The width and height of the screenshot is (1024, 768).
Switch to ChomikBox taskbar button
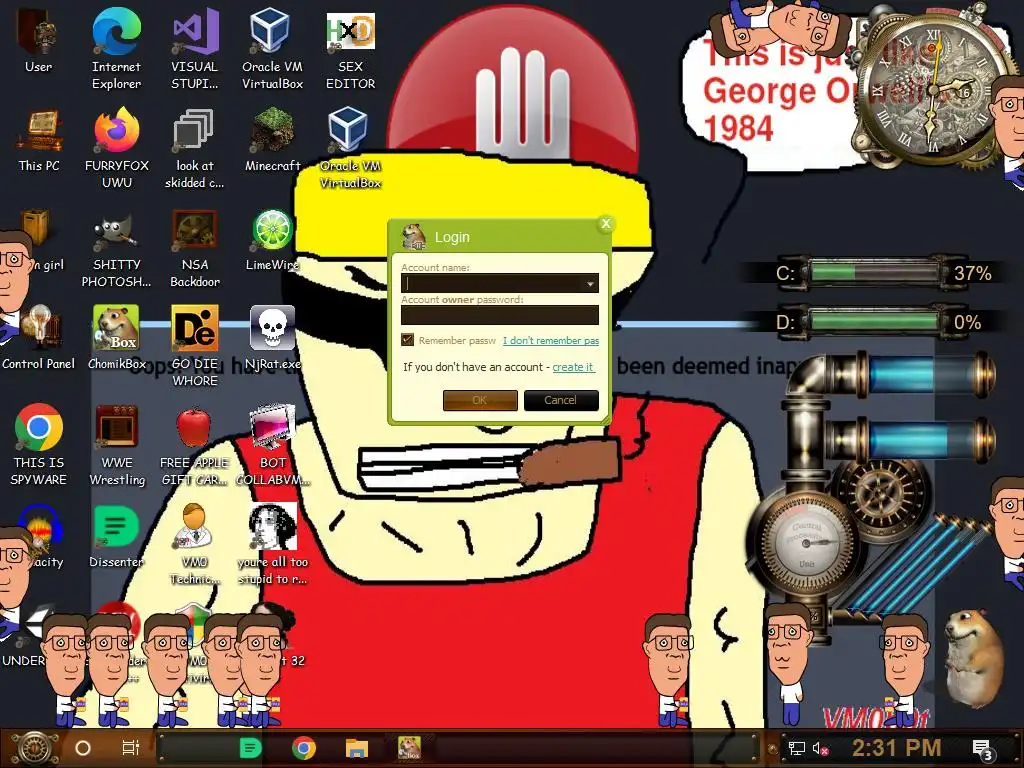pyautogui.click(x=409, y=748)
